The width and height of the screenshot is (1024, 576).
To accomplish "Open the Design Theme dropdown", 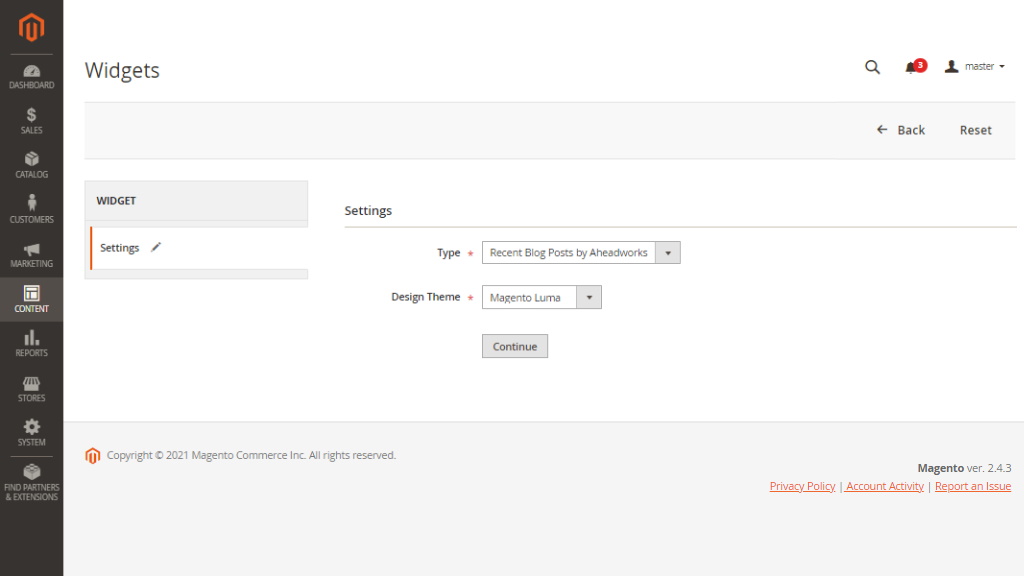I will [541, 297].
